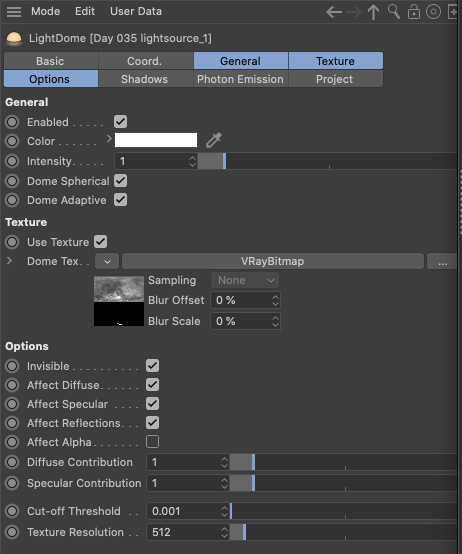Click the VRayBitmap texture button
This screenshot has height=554, width=462.
point(273,261)
